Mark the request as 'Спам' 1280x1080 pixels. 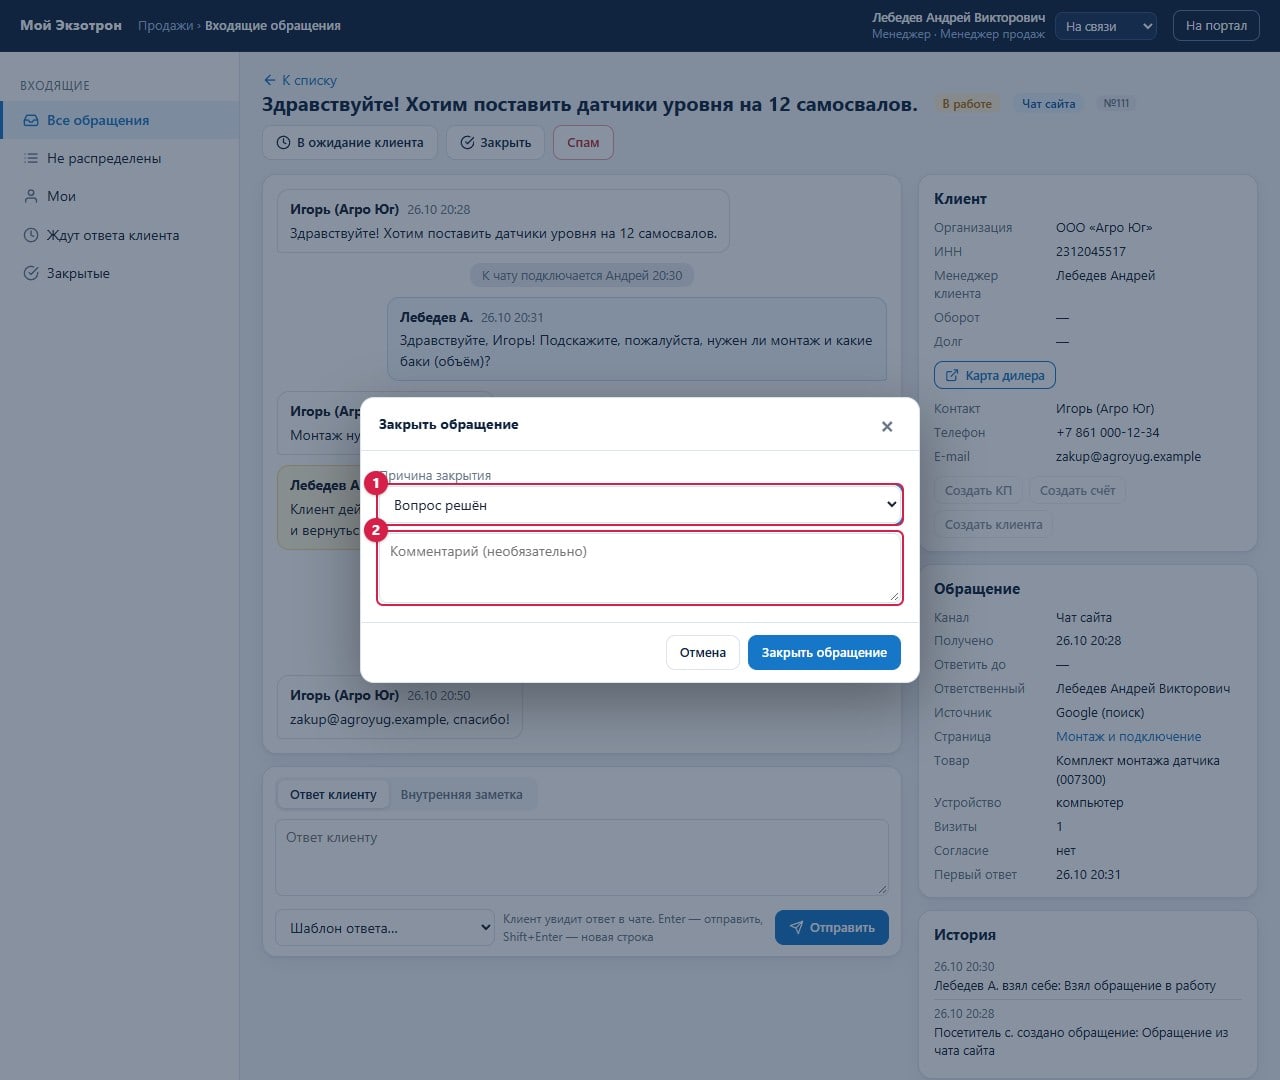click(x=583, y=143)
